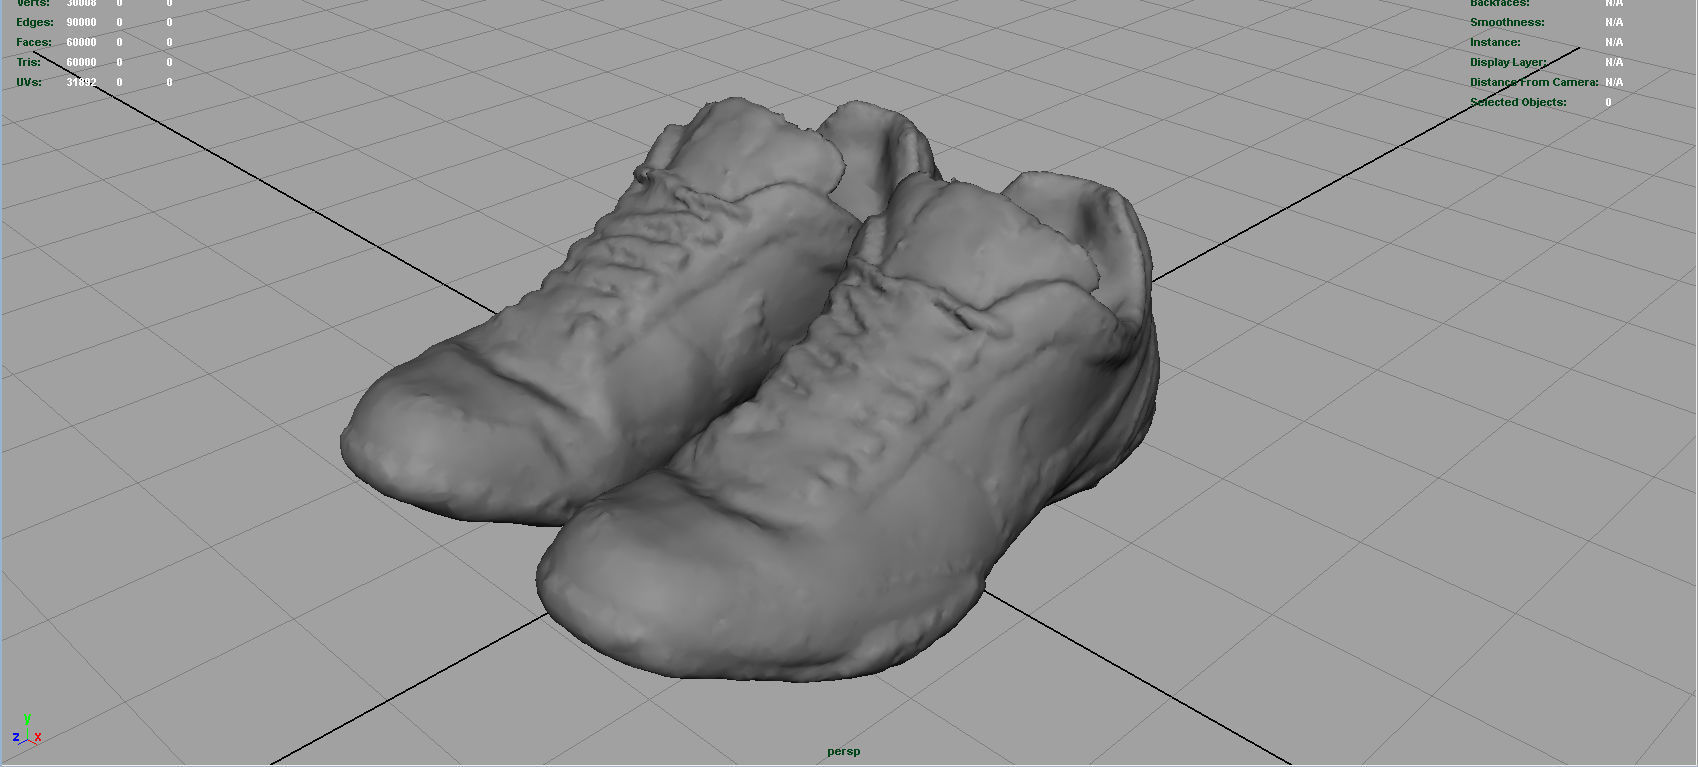Click the persp camera label
1698x767 pixels.
coord(843,751)
